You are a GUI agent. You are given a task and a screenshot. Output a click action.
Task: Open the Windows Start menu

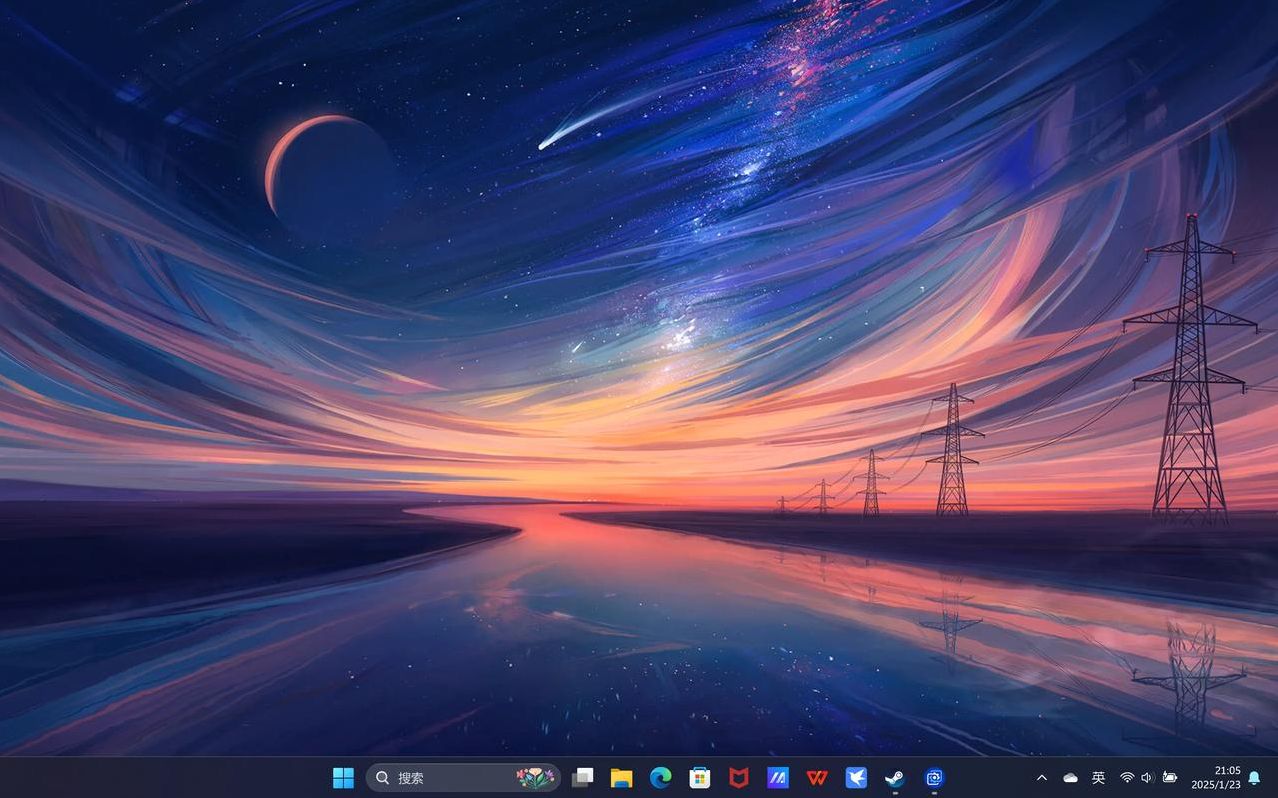[343, 777]
